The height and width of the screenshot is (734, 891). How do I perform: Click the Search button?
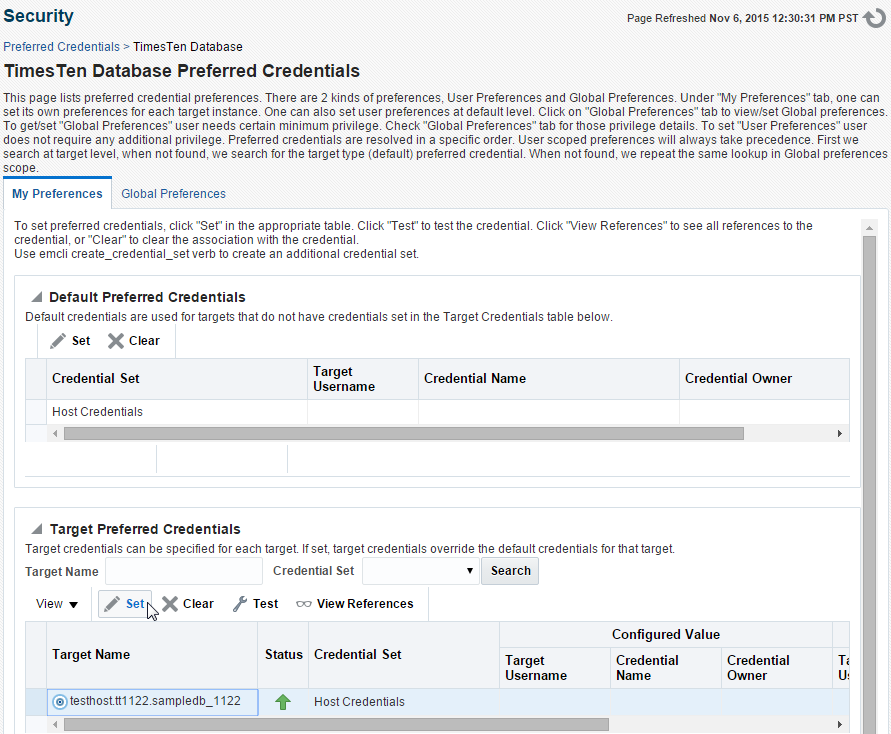[510, 571]
